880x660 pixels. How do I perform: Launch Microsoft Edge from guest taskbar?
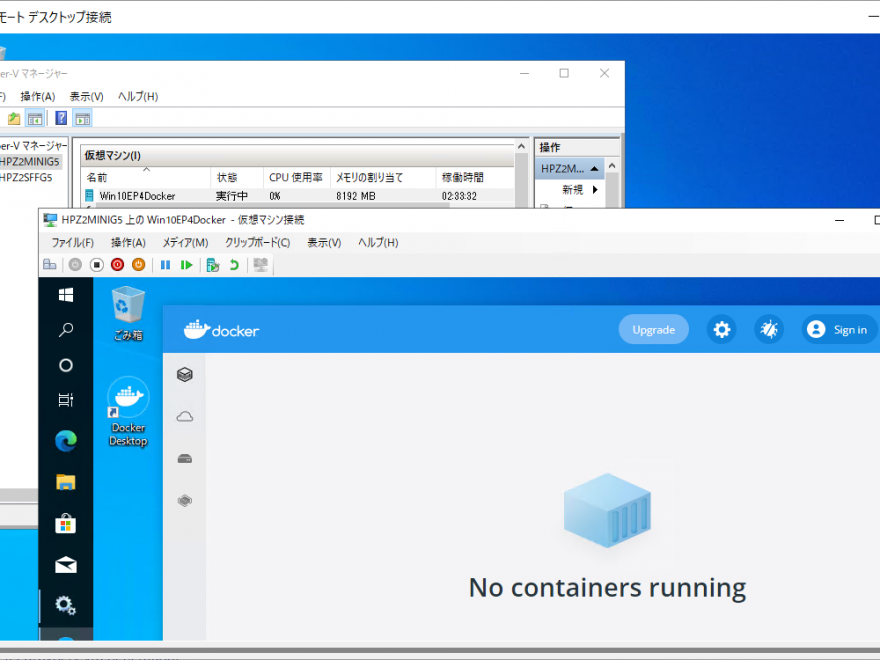(66, 441)
